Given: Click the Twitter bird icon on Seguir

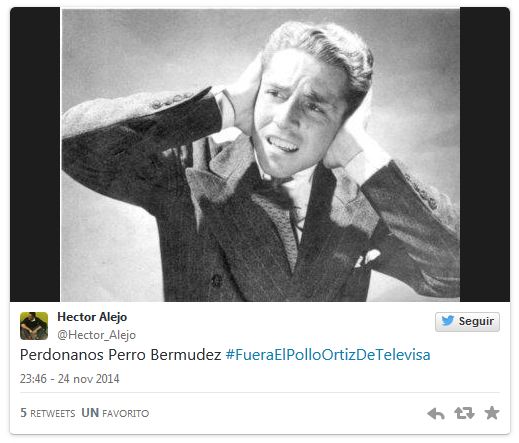Looking at the screenshot, I should pyautogui.click(x=447, y=321).
